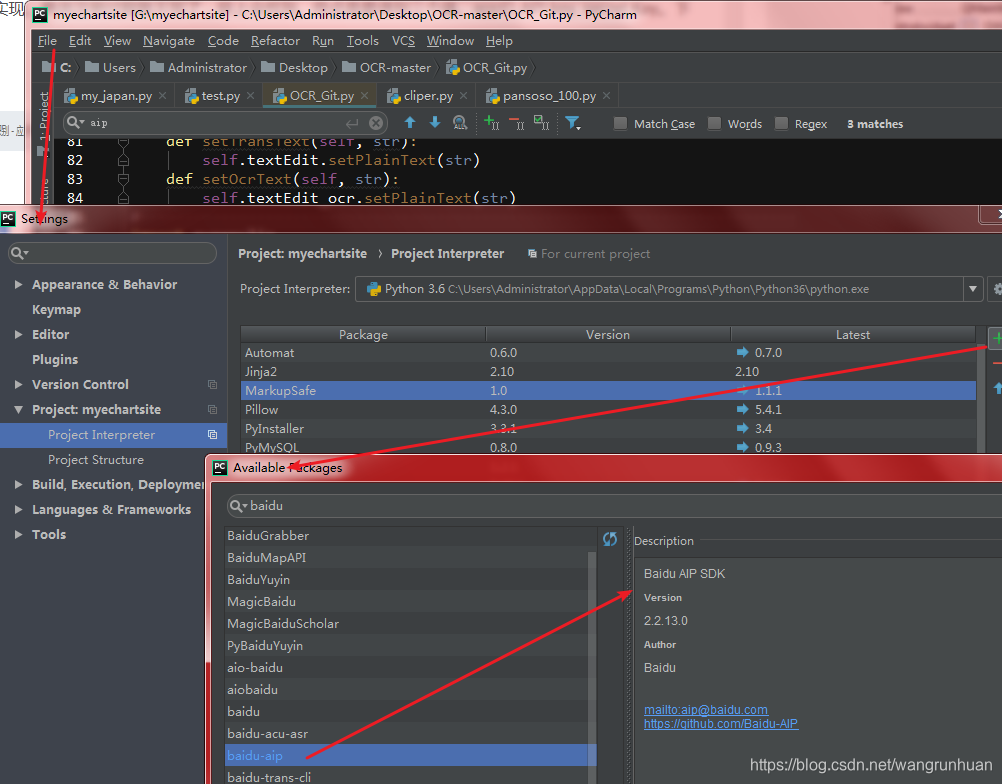Click Find All magnifier icon in find bar
The height and width of the screenshot is (784, 1002).
pos(459,123)
